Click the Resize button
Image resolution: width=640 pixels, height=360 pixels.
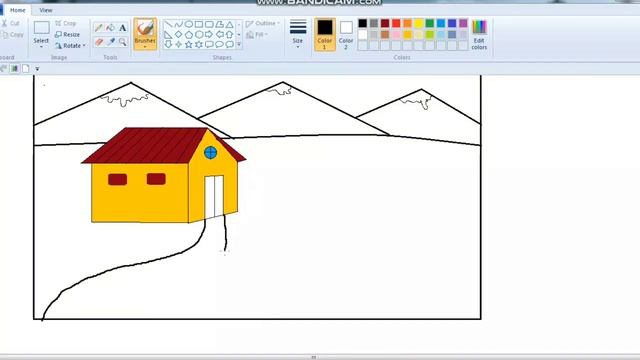67,35
